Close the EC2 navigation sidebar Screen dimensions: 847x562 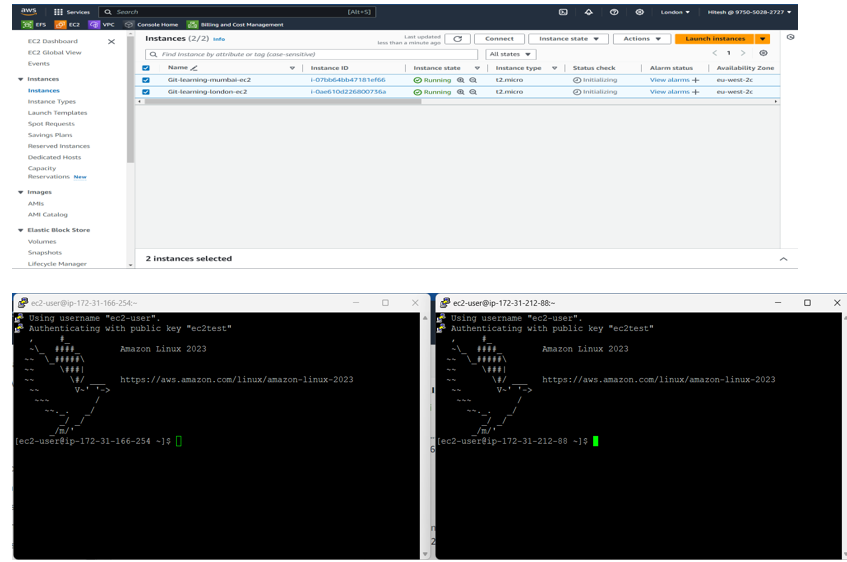click(111, 42)
